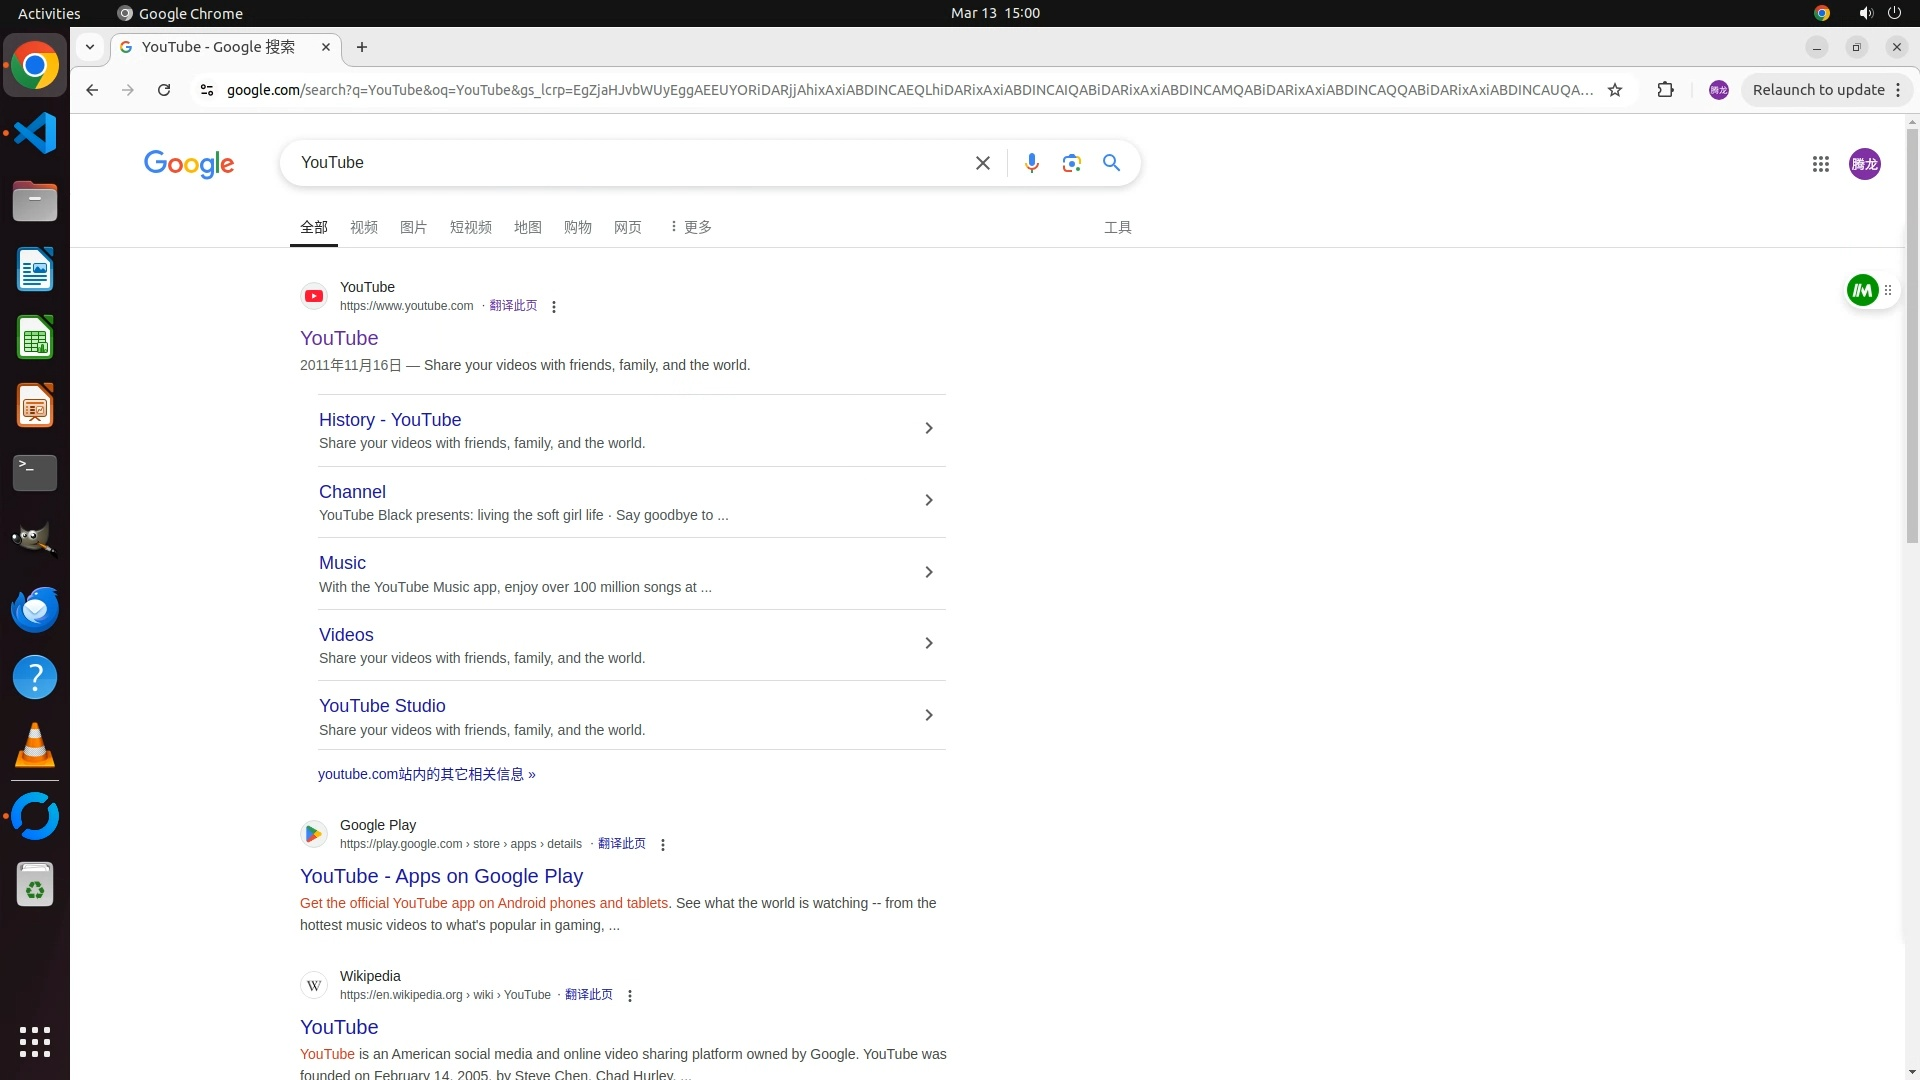Click the blue search magnifier button

[x=1111, y=163]
